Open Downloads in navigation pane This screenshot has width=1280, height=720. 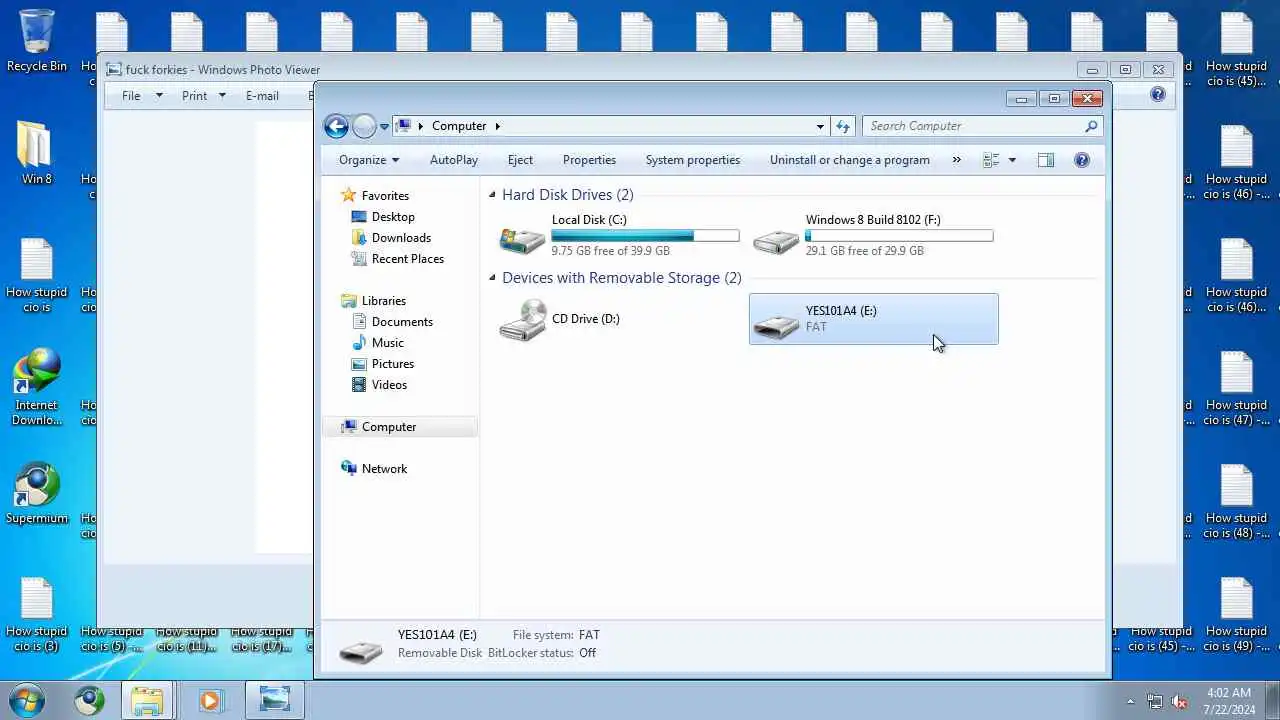401,238
